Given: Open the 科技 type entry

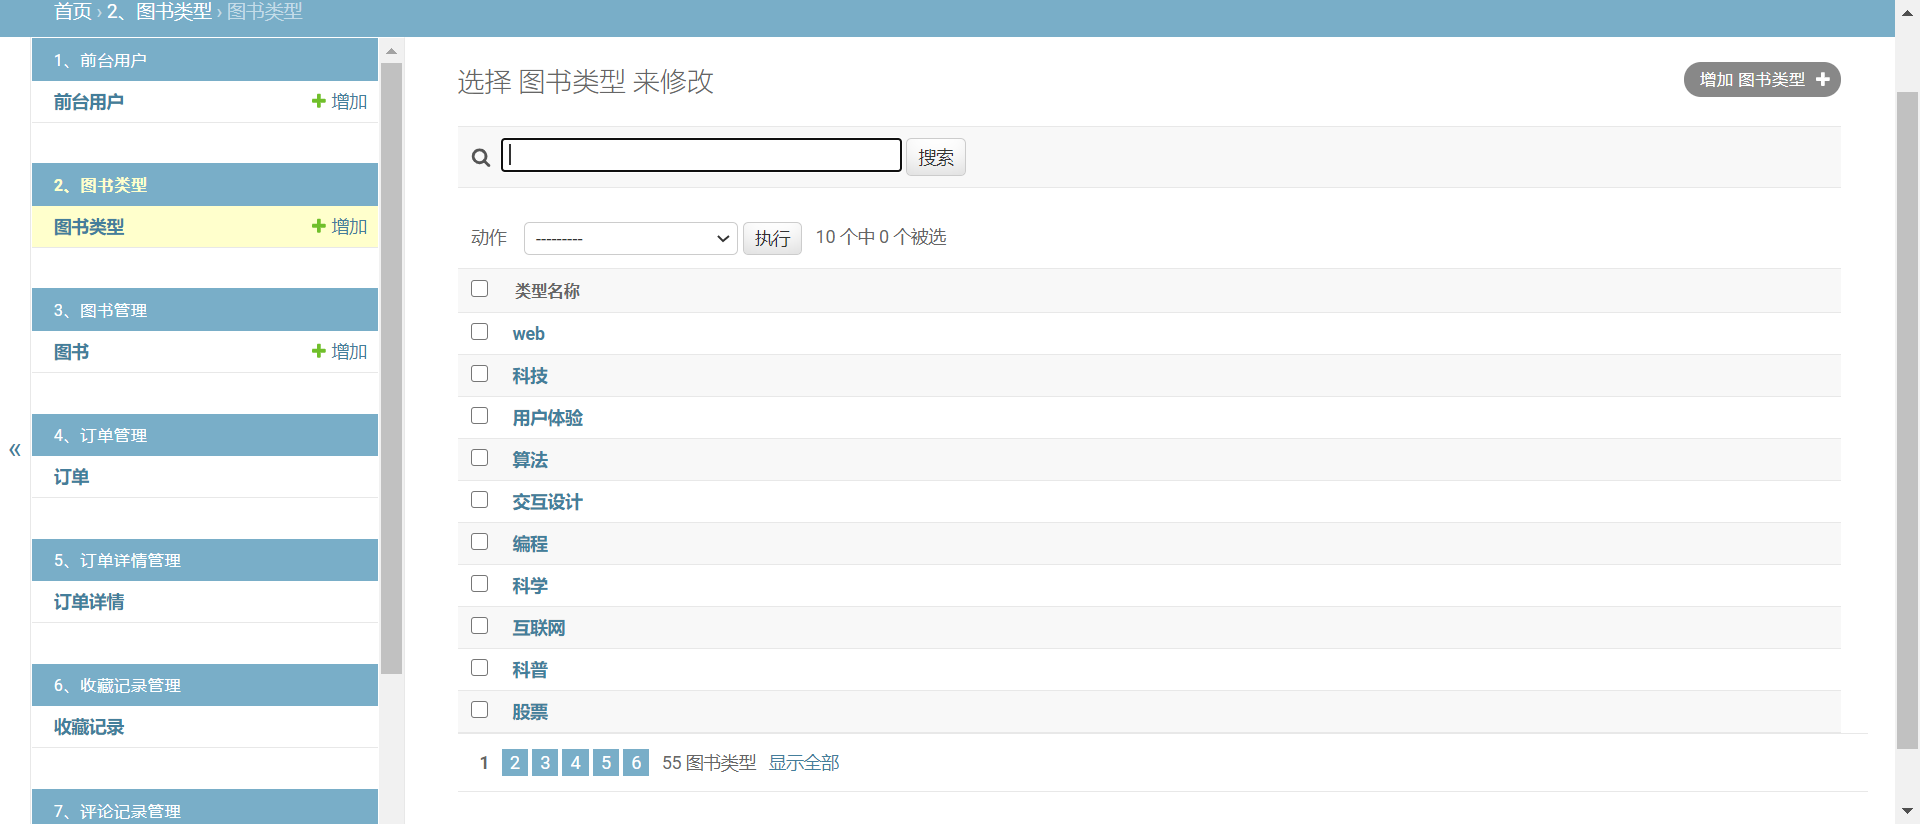Looking at the screenshot, I should coord(530,376).
